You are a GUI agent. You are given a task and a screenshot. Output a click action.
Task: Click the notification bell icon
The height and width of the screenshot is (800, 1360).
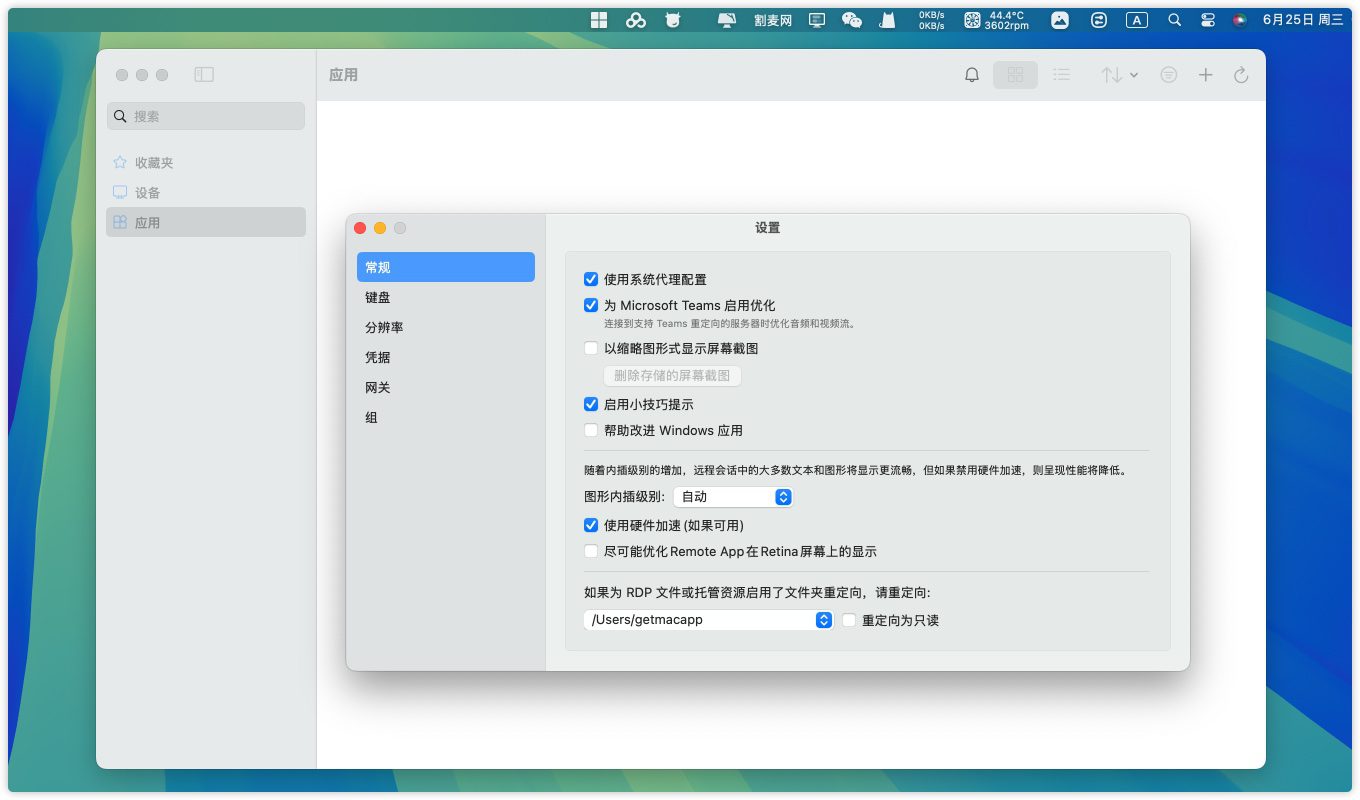[x=971, y=75]
